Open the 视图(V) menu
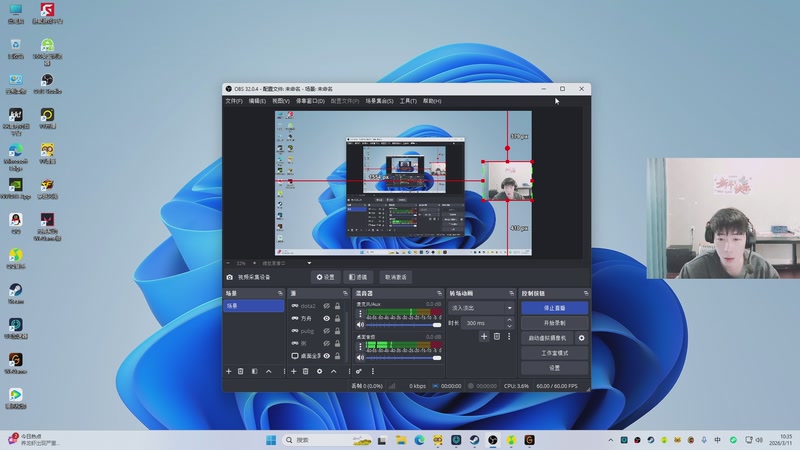Viewport: 800px width, 450px height. (x=281, y=101)
